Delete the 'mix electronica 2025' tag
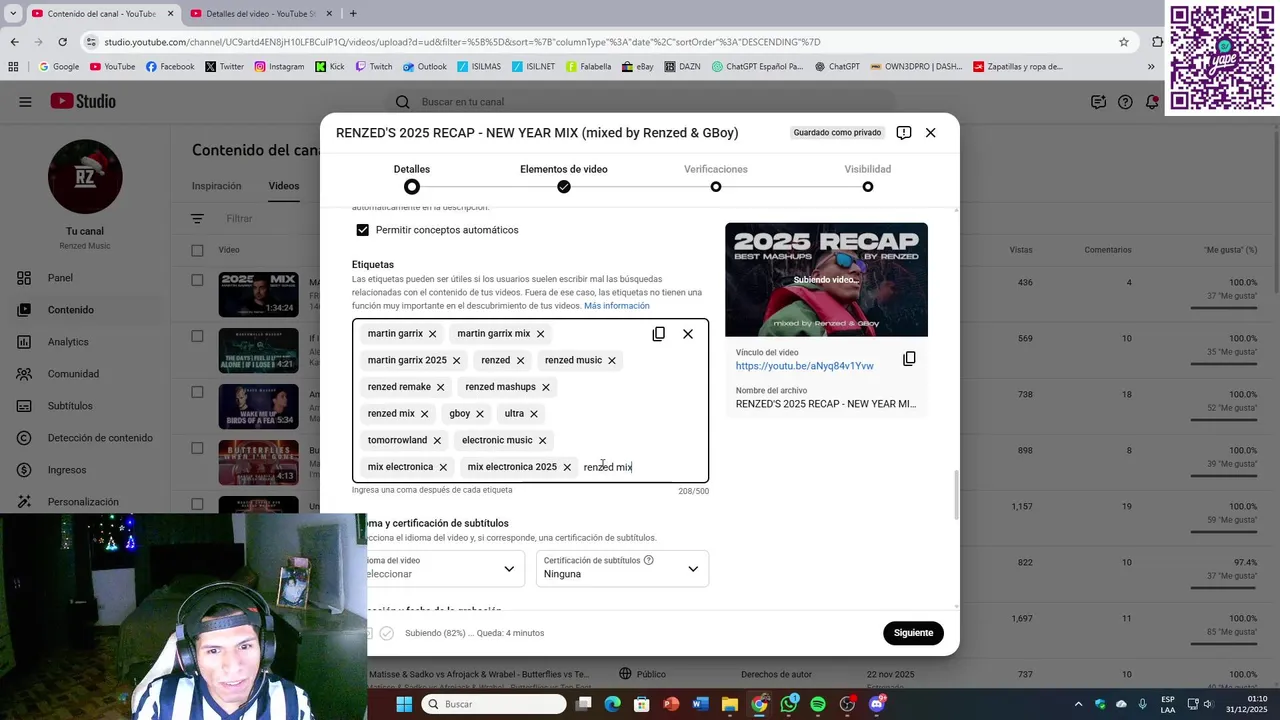The image size is (1280, 720). click(566, 467)
